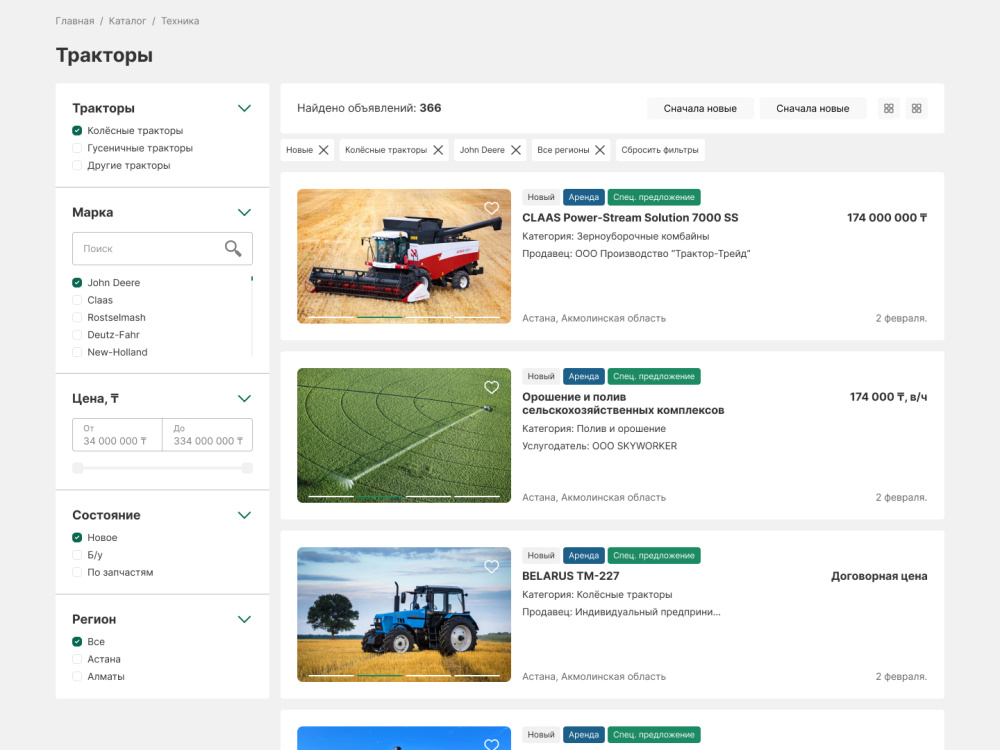Click the '174 000 000 ₸' price

pos(887,217)
